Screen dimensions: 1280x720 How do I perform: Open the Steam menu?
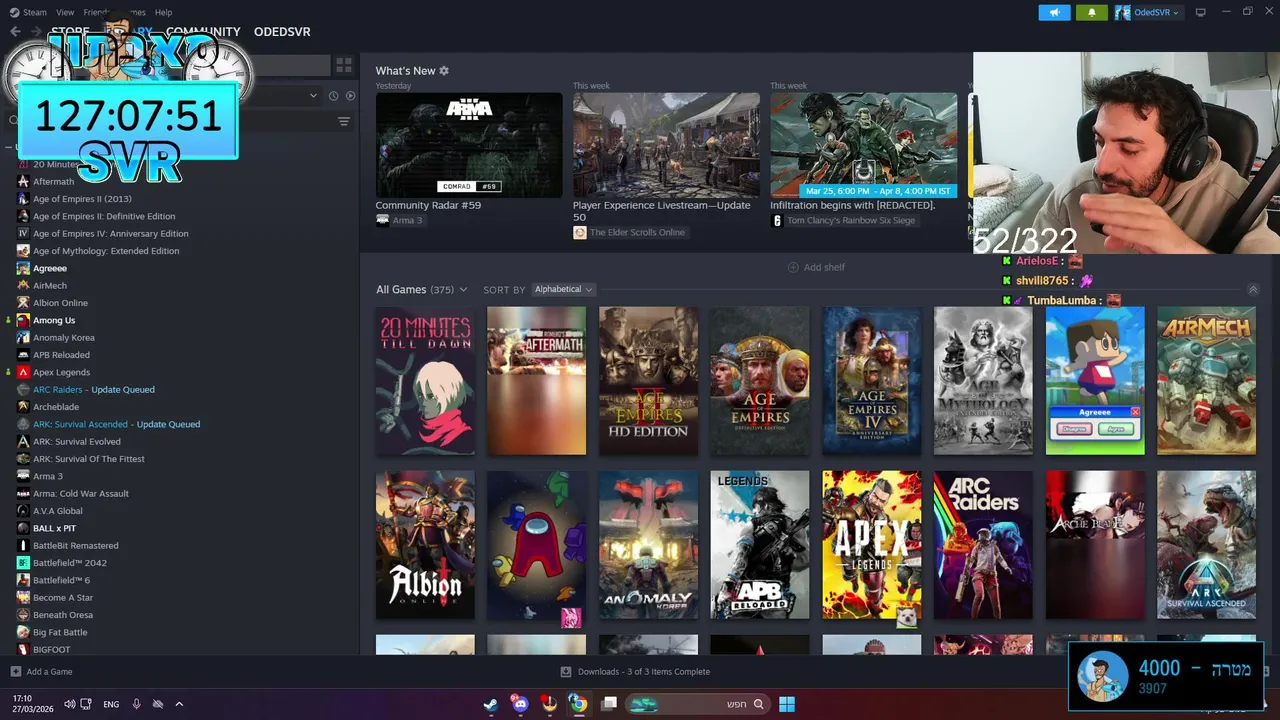tap(35, 12)
